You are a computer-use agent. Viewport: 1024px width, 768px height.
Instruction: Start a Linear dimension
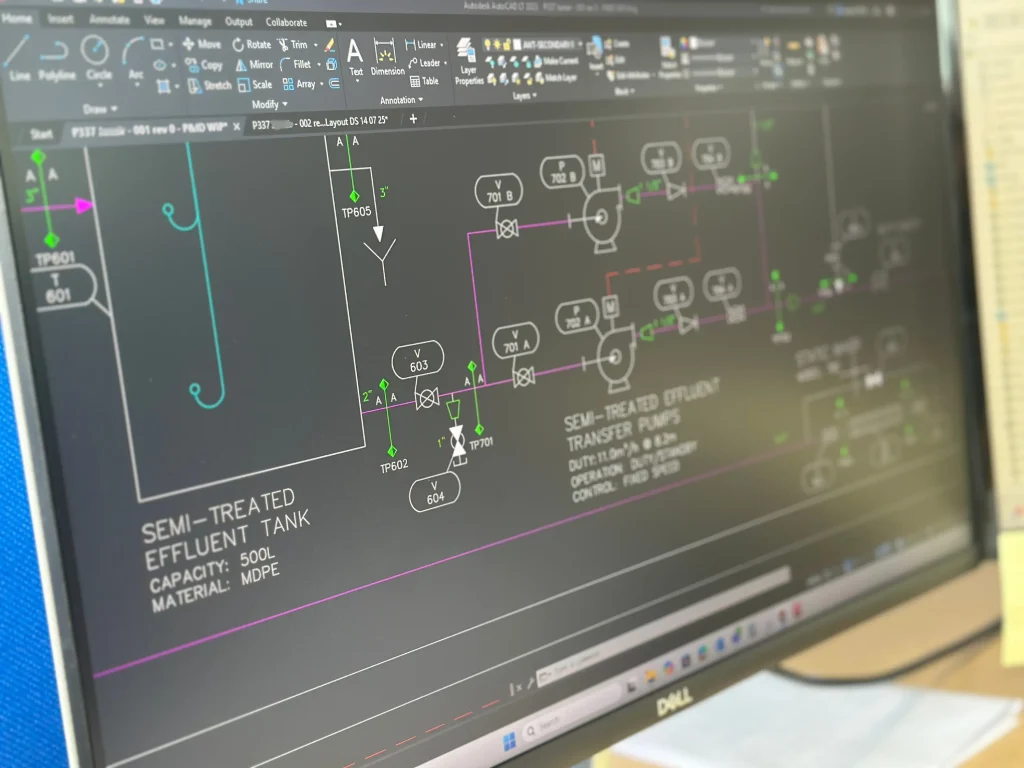(421, 44)
